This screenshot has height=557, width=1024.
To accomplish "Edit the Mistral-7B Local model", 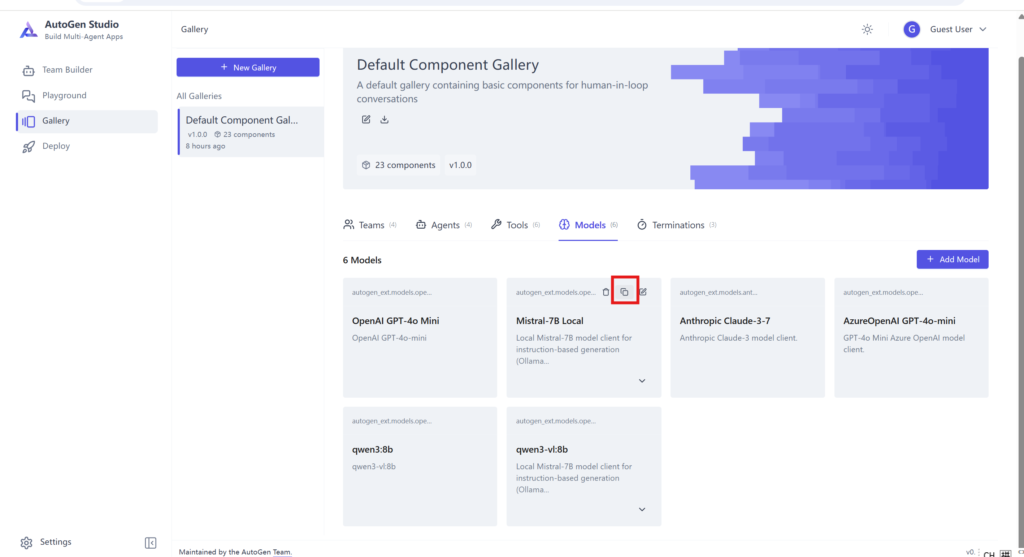I will [x=643, y=292].
